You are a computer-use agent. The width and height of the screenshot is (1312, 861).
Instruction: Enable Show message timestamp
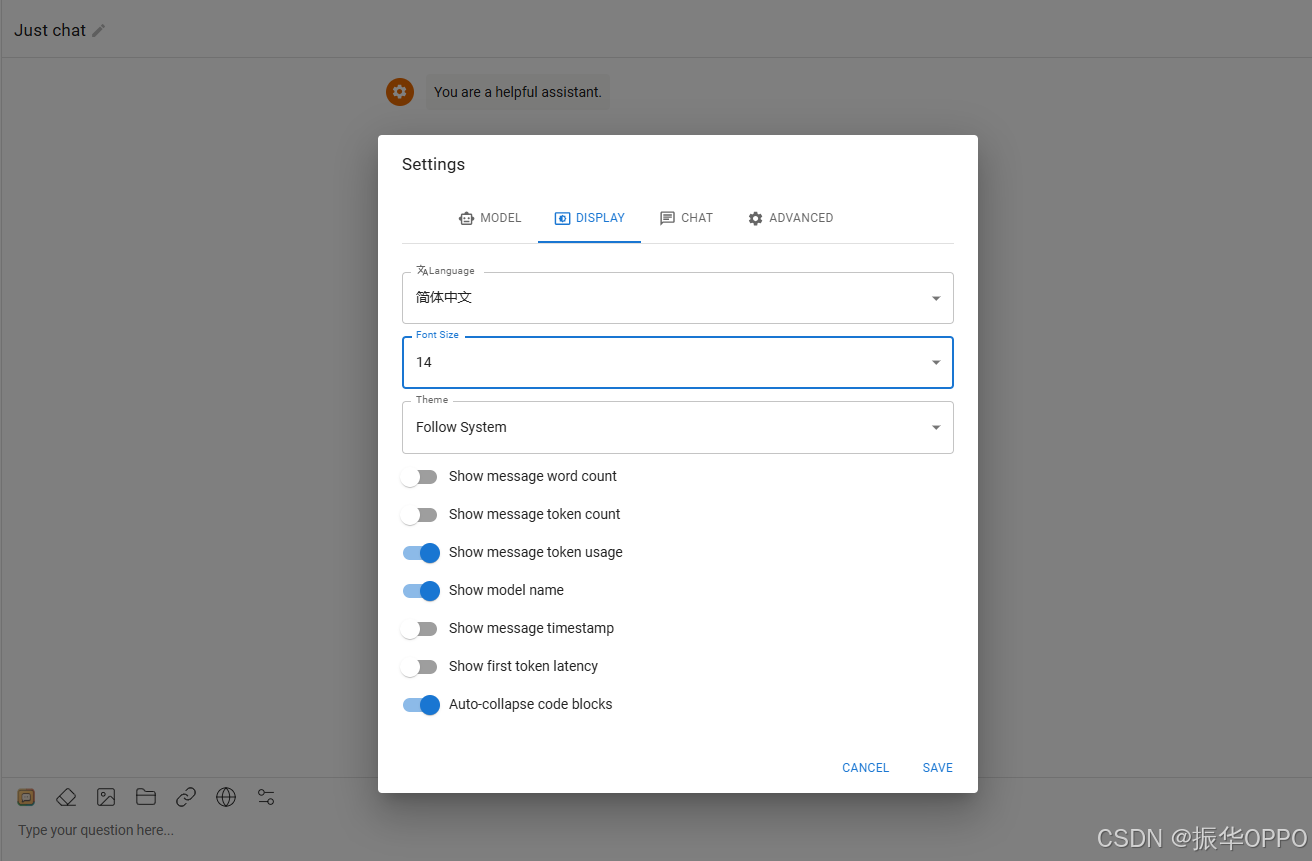click(x=419, y=629)
